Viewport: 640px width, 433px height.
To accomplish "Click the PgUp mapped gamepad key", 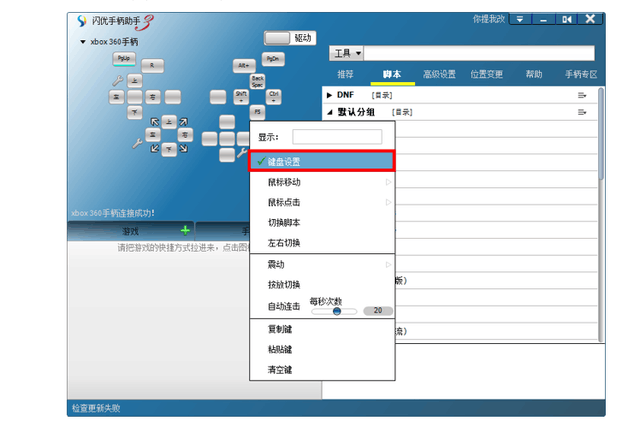I will tap(124, 58).
